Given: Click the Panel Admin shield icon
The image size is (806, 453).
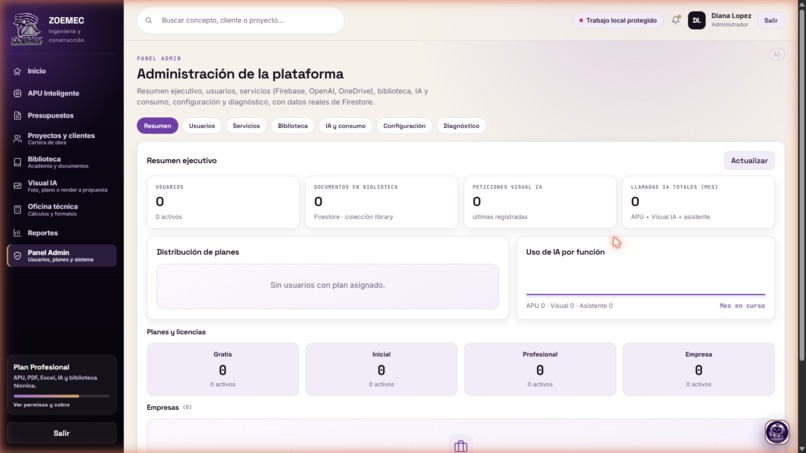Looking at the screenshot, I should (x=17, y=256).
